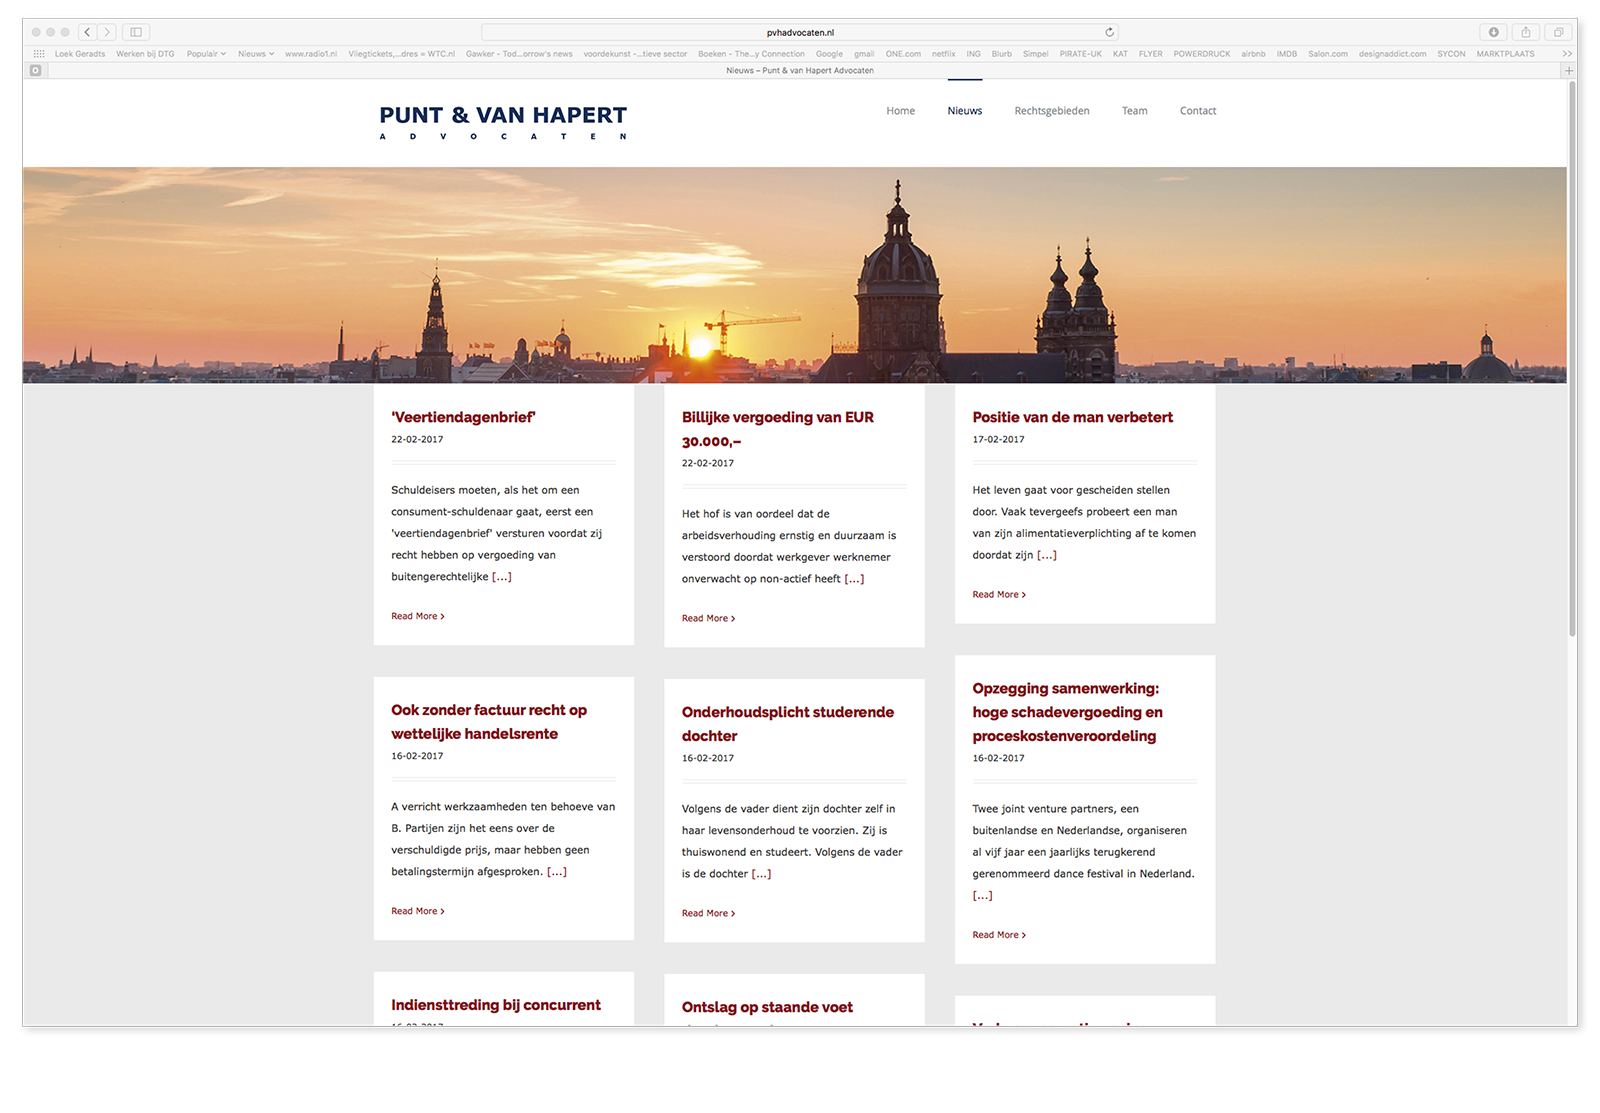Click the Share icon in the toolbar

point(1525,32)
